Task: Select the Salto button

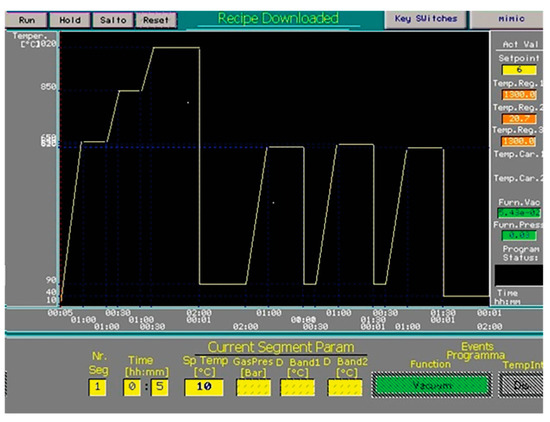Action: click(x=113, y=20)
